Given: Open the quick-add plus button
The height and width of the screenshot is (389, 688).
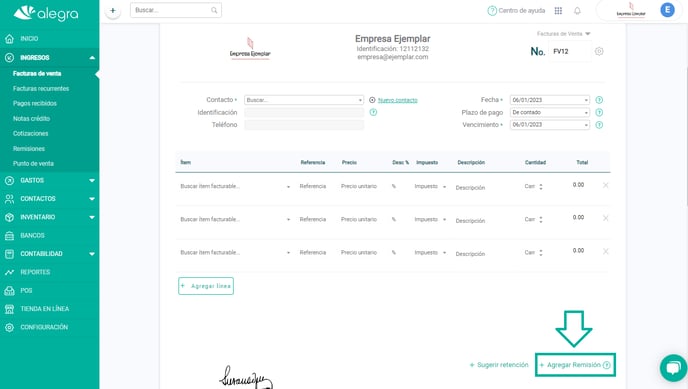Looking at the screenshot, I should [x=113, y=10].
